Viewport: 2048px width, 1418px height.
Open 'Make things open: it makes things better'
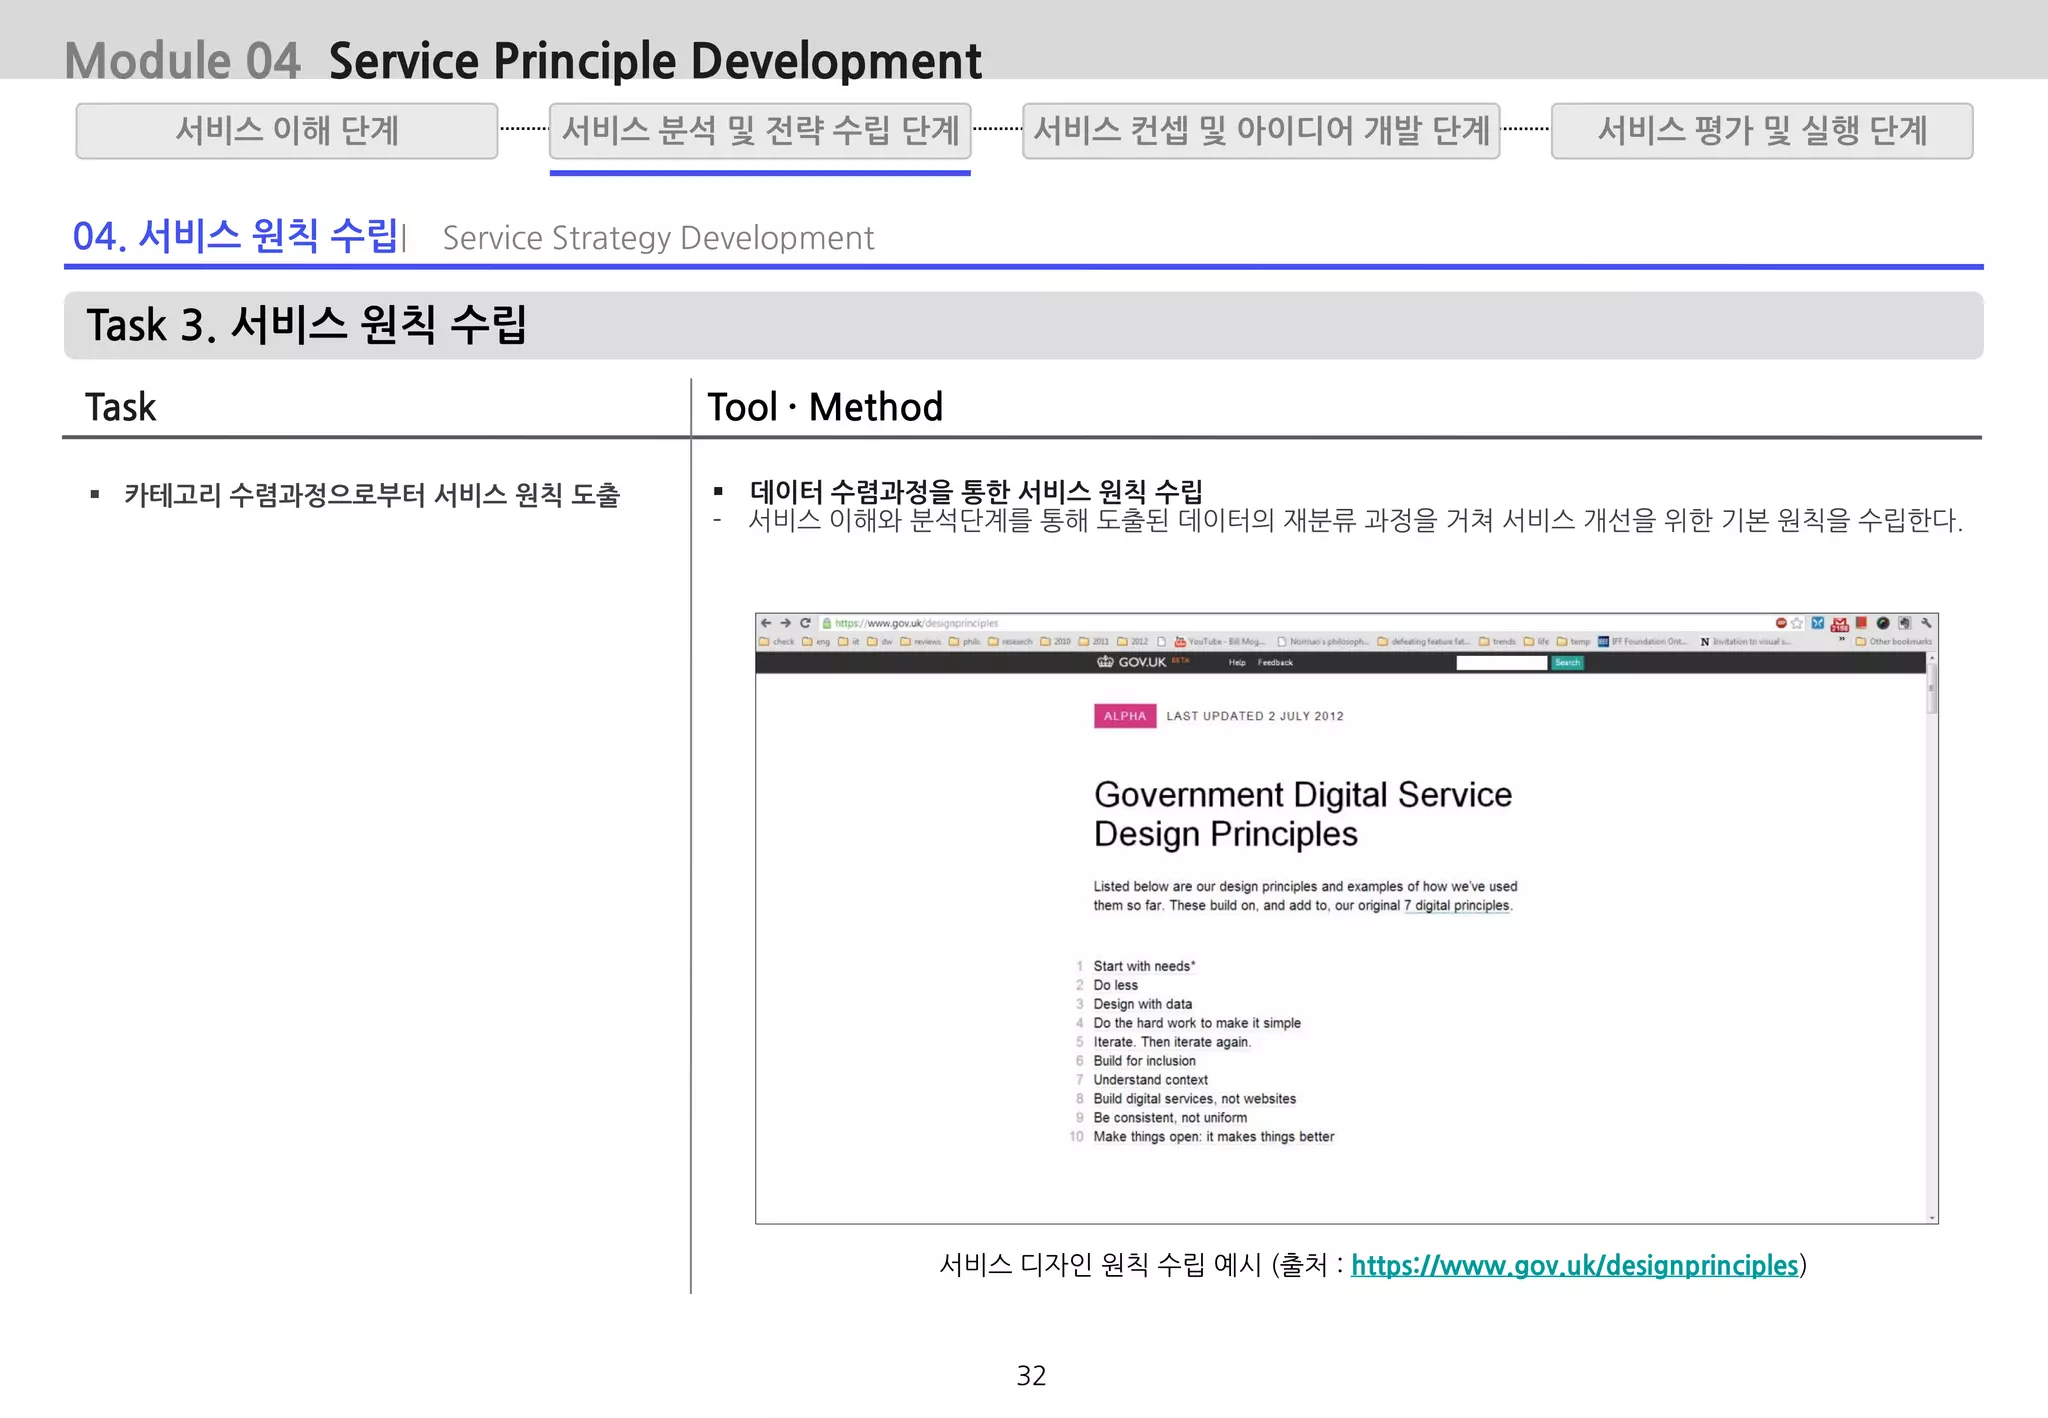tap(1213, 1137)
